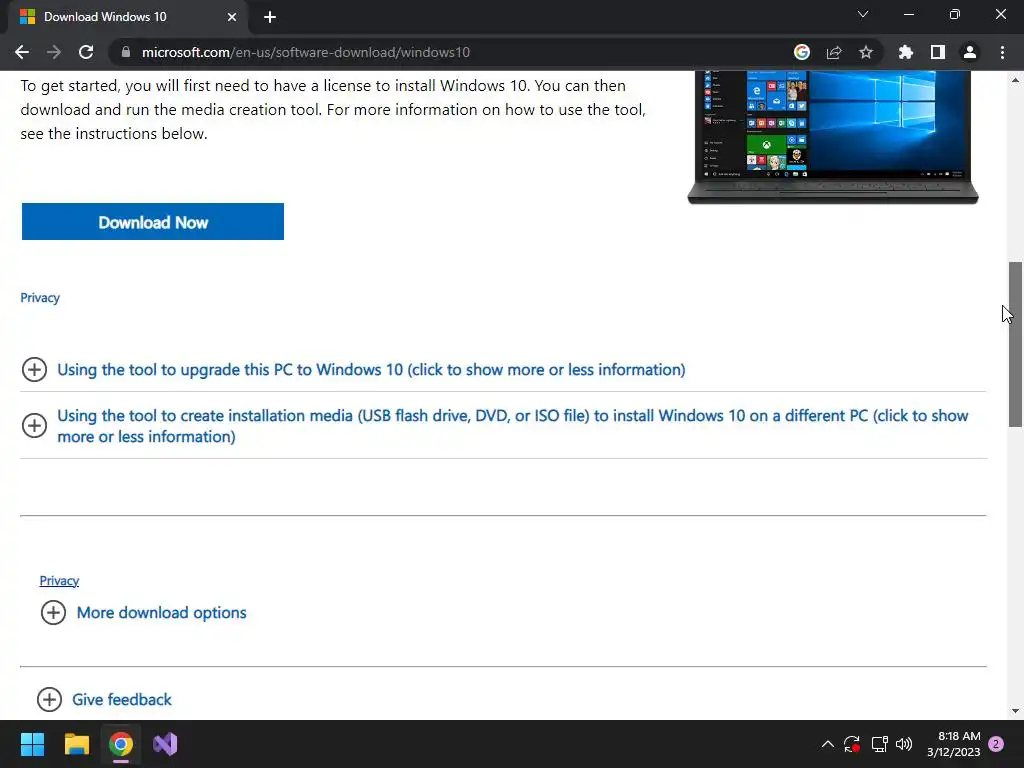This screenshot has width=1024, height=768.
Task: Open the network tray icon
Action: (x=879, y=744)
